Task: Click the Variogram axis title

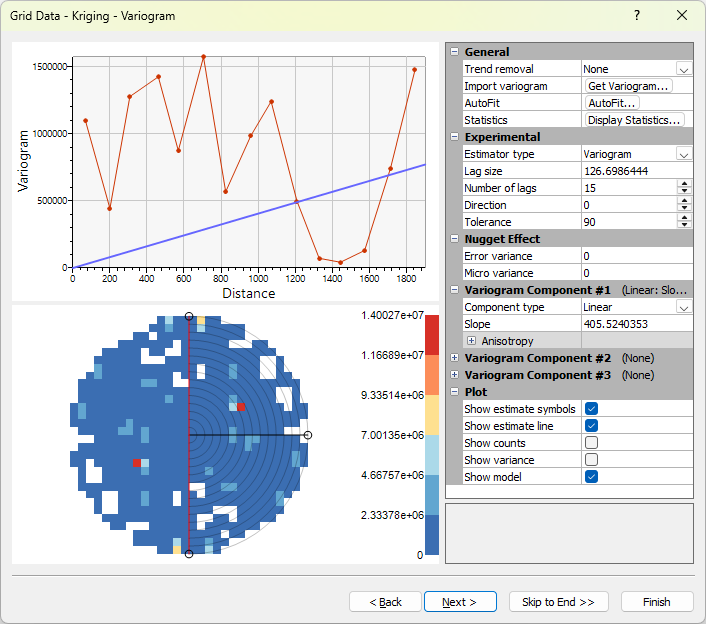Action: (x=23, y=161)
